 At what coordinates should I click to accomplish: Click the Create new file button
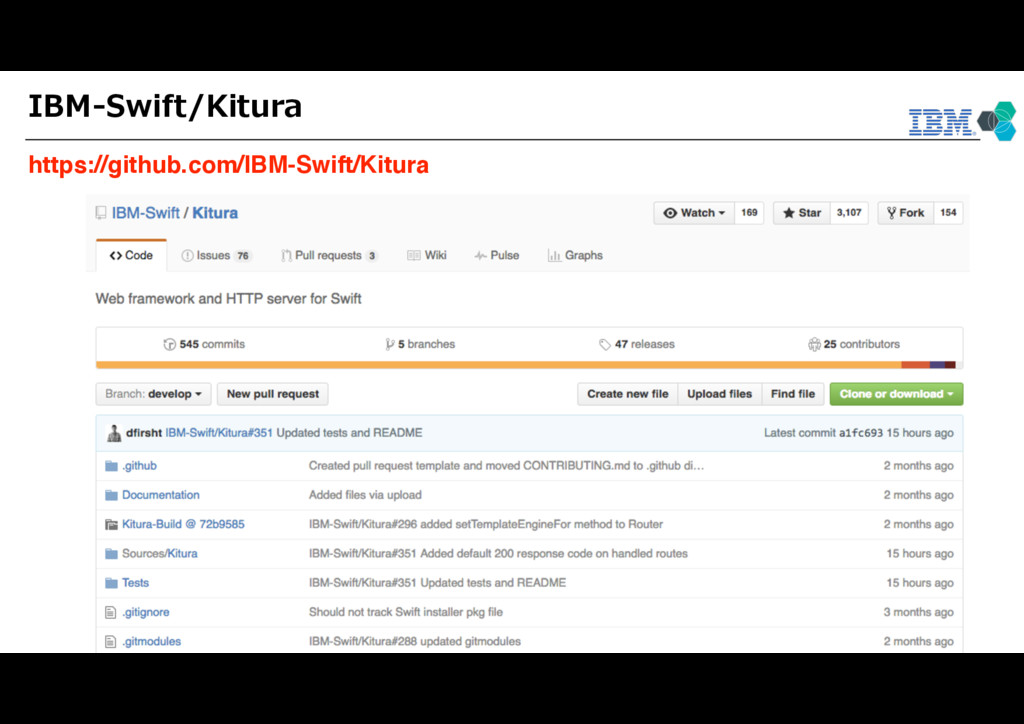pyautogui.click(x=627, y=394)
